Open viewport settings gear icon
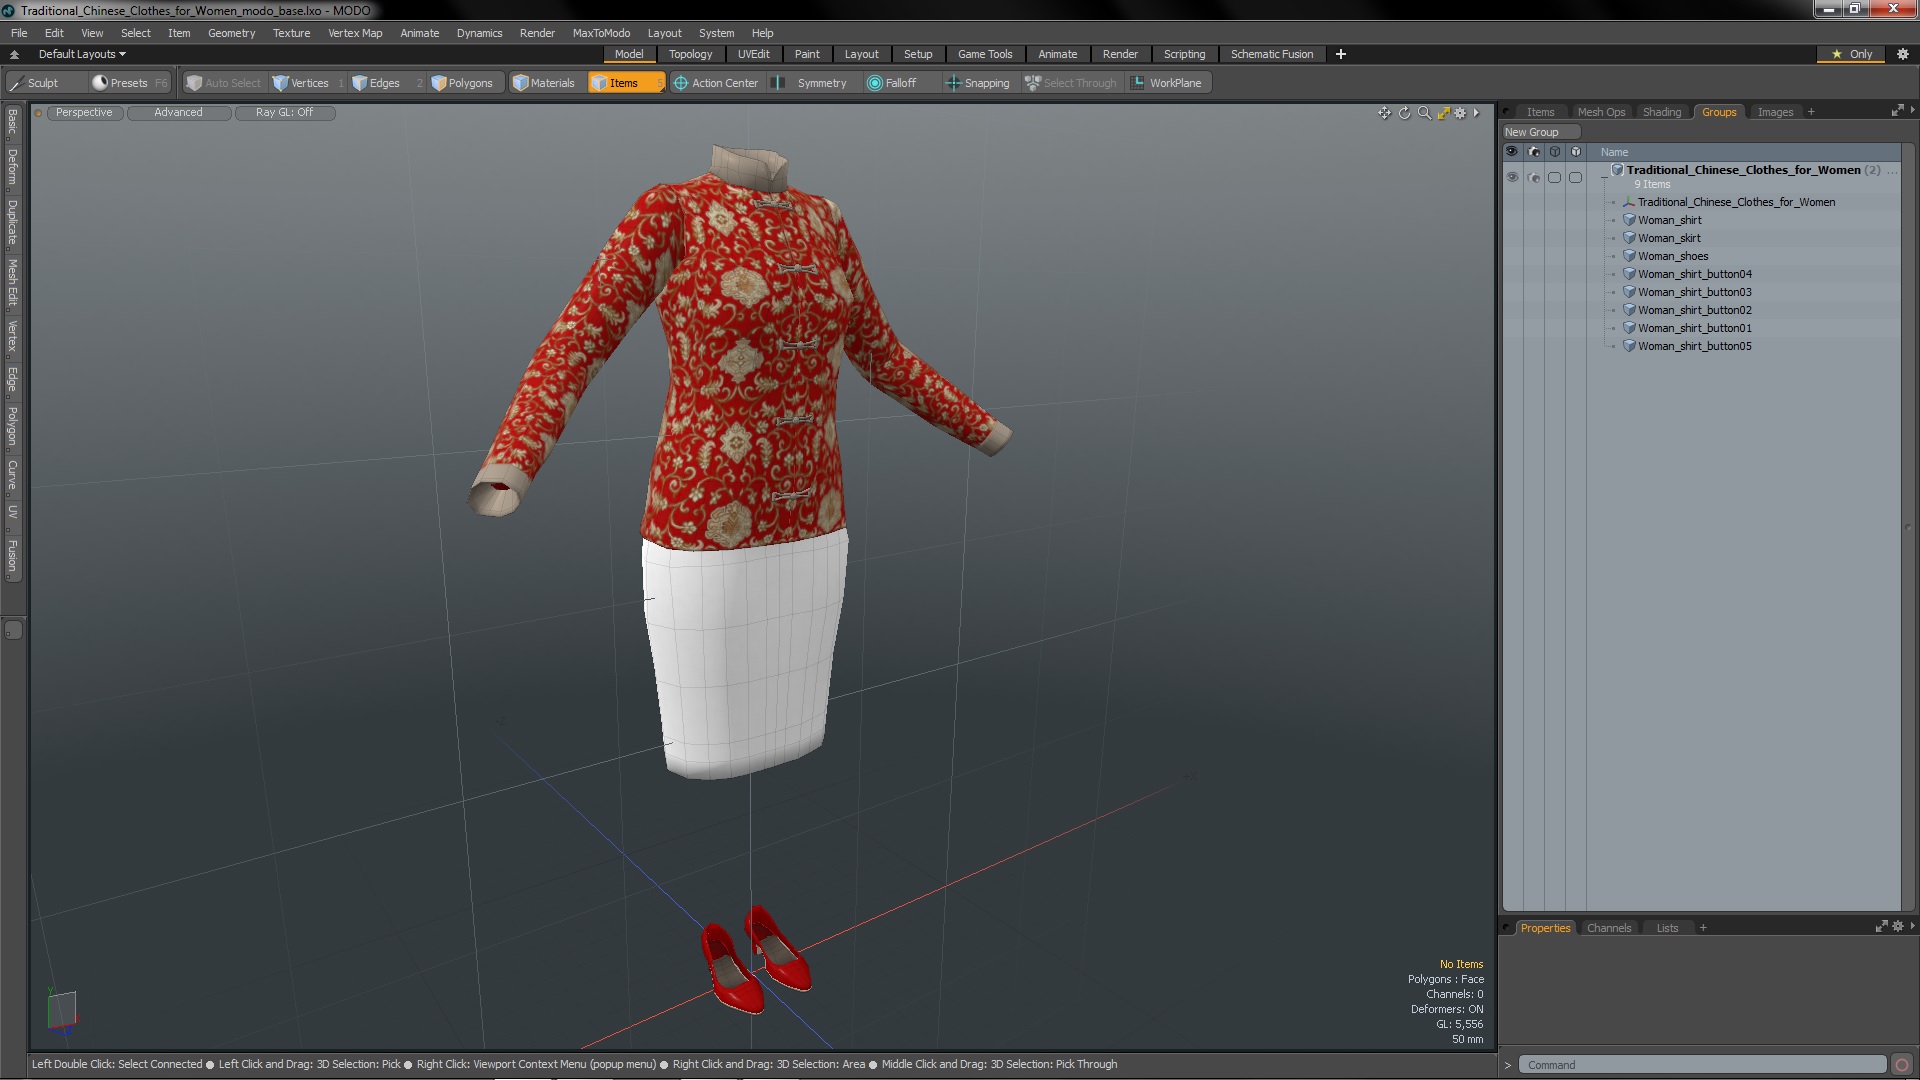Viewport: 1920px width, 1080px height. [1460, 113]
